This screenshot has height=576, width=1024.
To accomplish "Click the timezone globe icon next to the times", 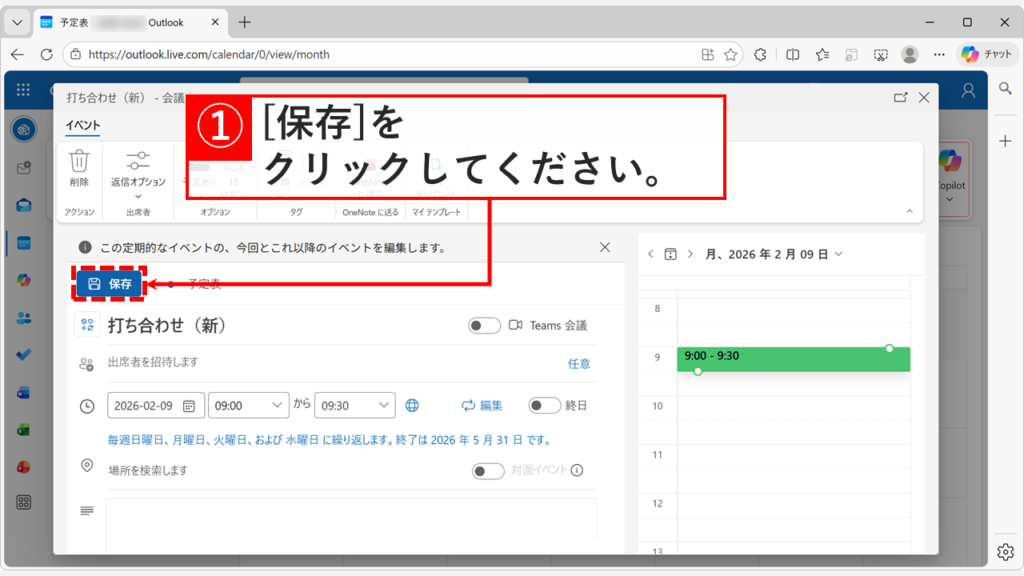I will pos(411,405).
